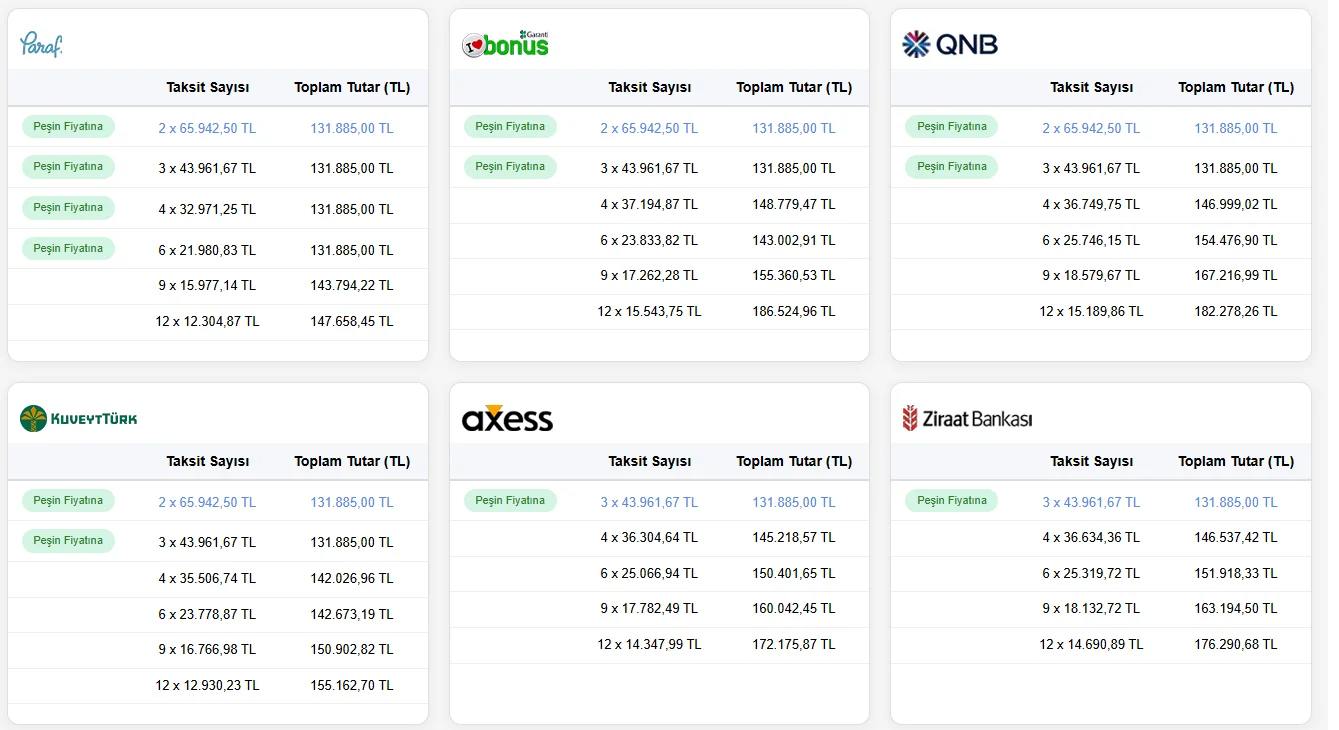The height and width of the screenshot is (730, 1339).
Task: Click Bonus total 143.002,91 TL
Action: pyautogui.click(x=794, y=240)
